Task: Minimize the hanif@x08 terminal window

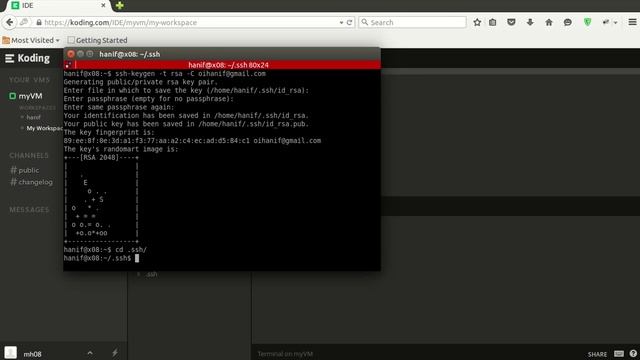Action: tap(80, 54)
